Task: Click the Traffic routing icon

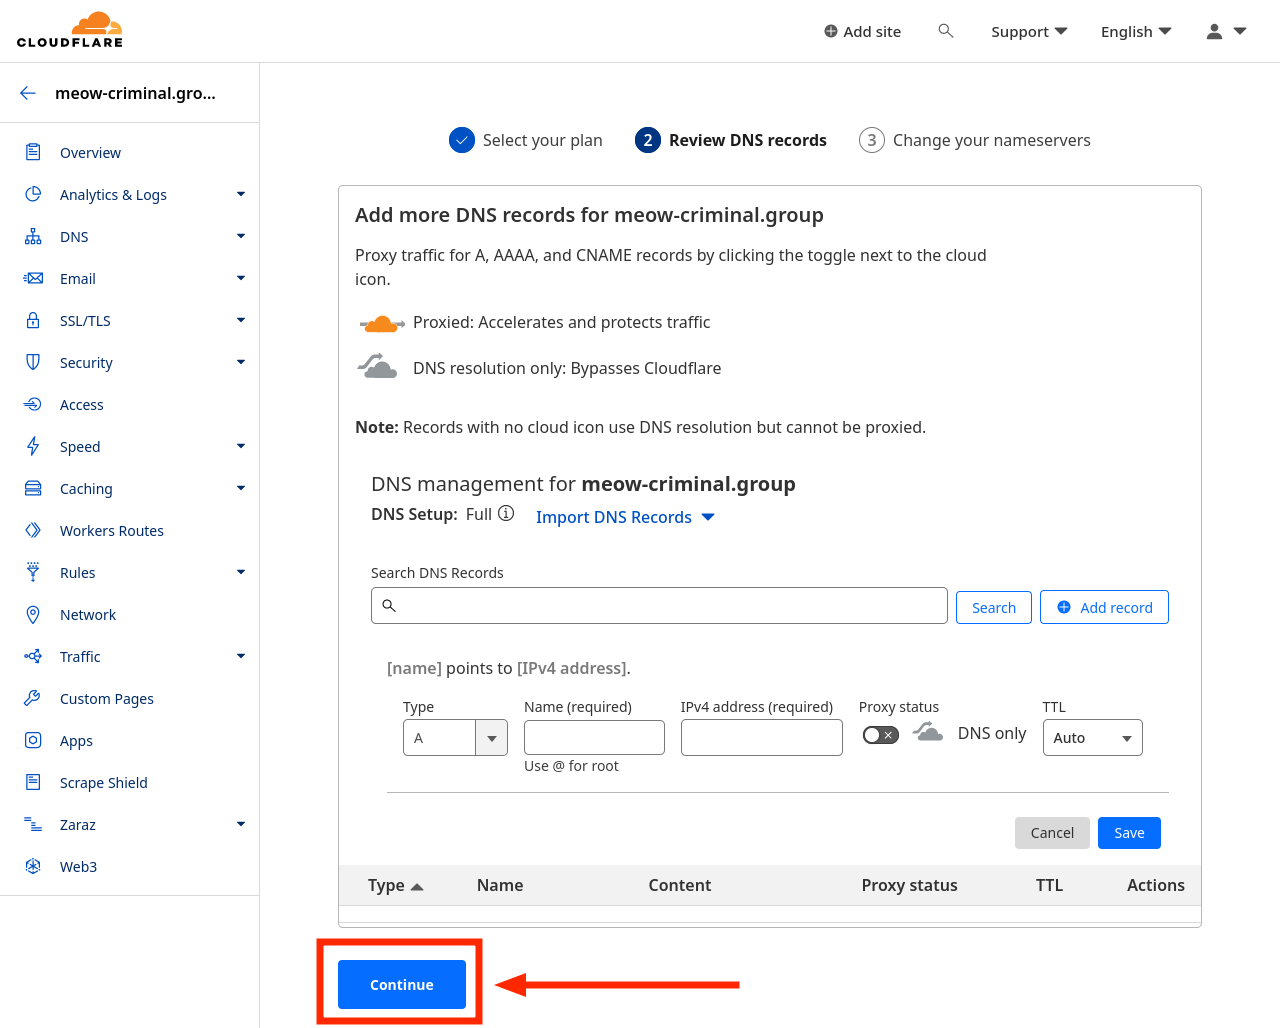Action: click(33, 656)
